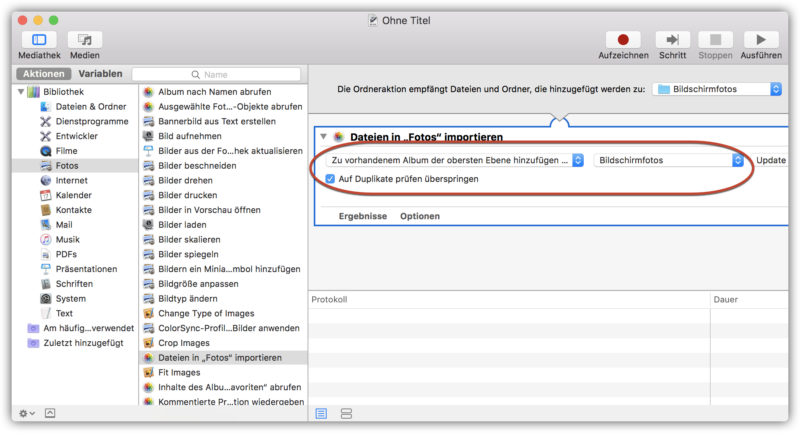
Task: Switch to the list view icon in log
Action: point(321,413)
